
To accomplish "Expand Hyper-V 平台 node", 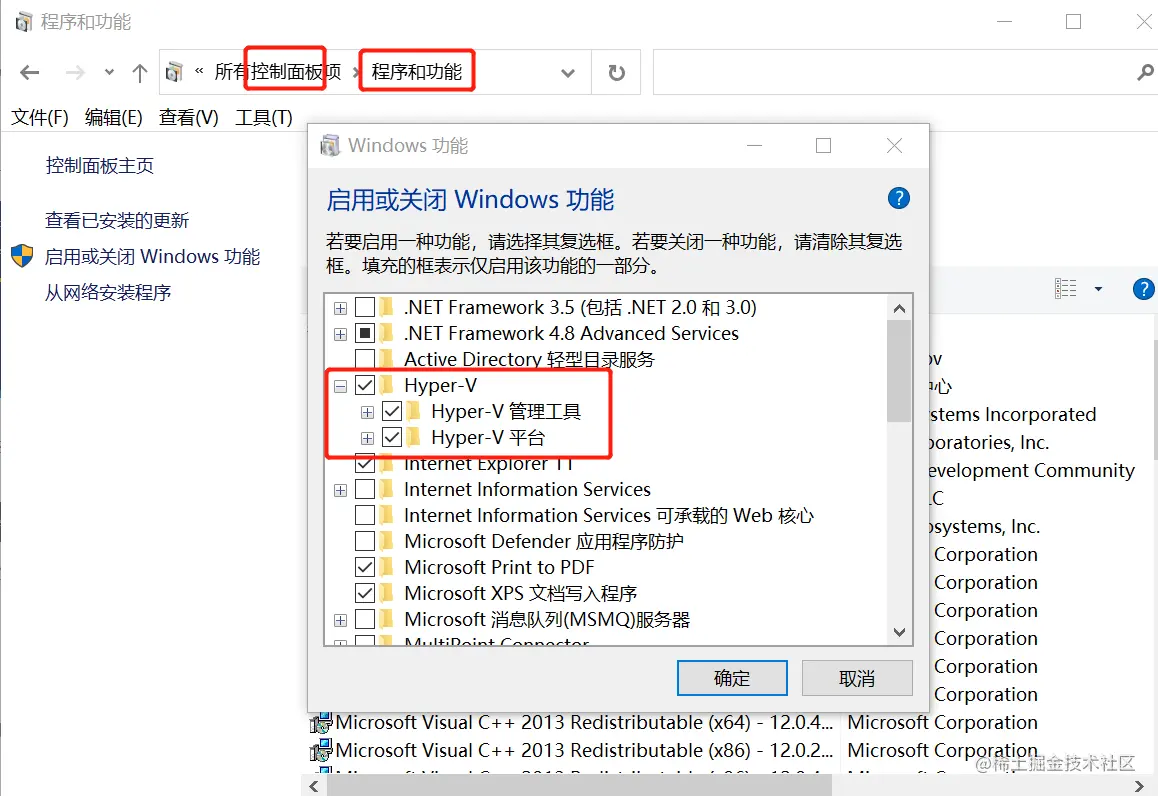I will (367, 438).
